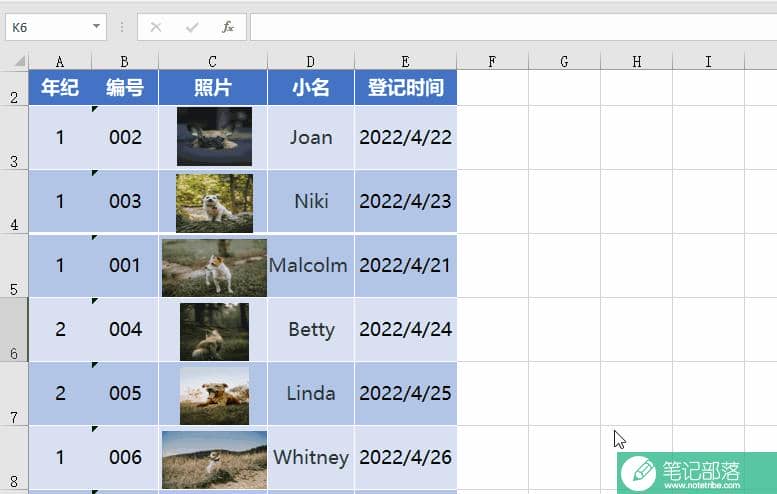Click the formula bar options dots

pyautogui.click(x=122, y=27)
